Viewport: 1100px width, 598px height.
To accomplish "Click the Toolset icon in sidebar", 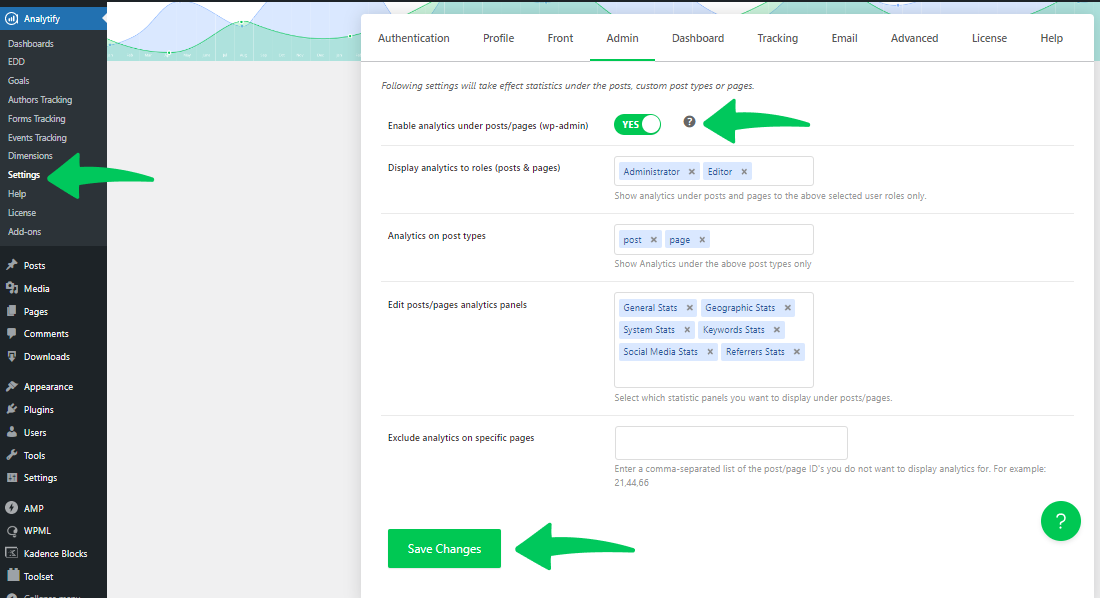I will point(13,576).
